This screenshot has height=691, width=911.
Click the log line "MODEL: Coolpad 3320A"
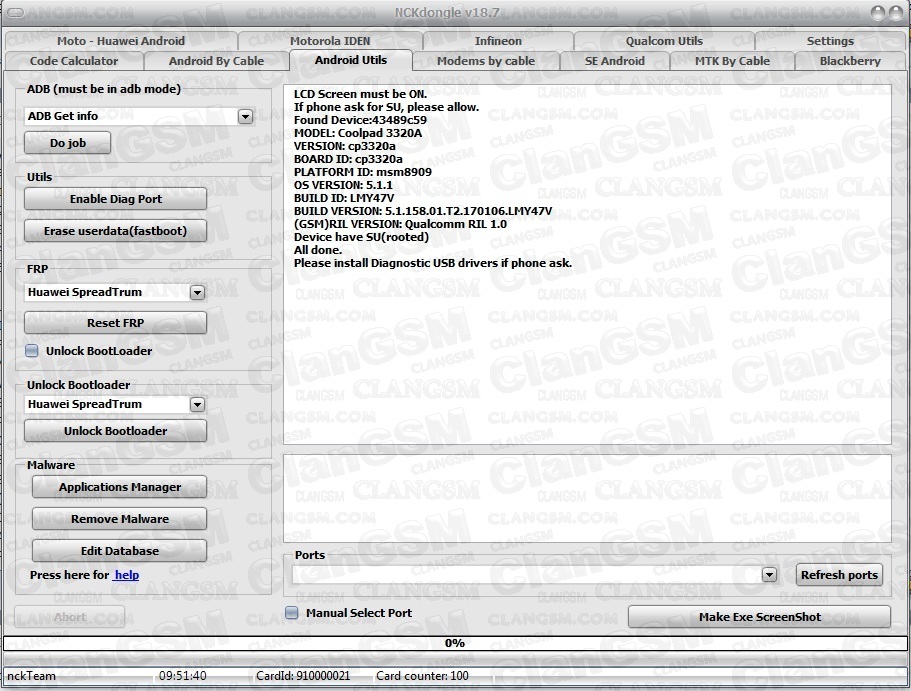click(x=358, y=133)
